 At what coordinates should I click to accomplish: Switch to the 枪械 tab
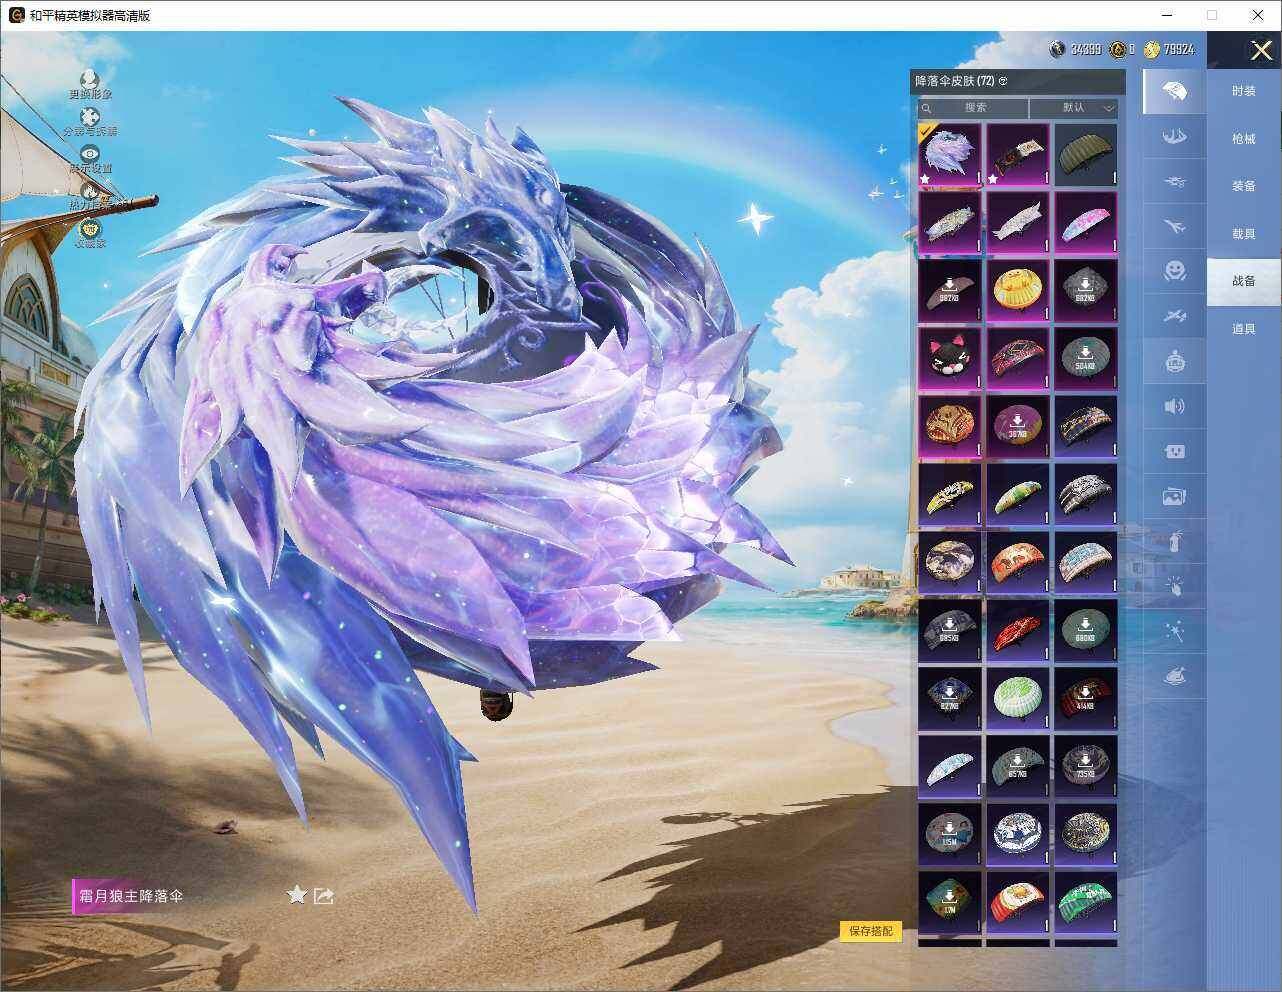(1243, 139)
